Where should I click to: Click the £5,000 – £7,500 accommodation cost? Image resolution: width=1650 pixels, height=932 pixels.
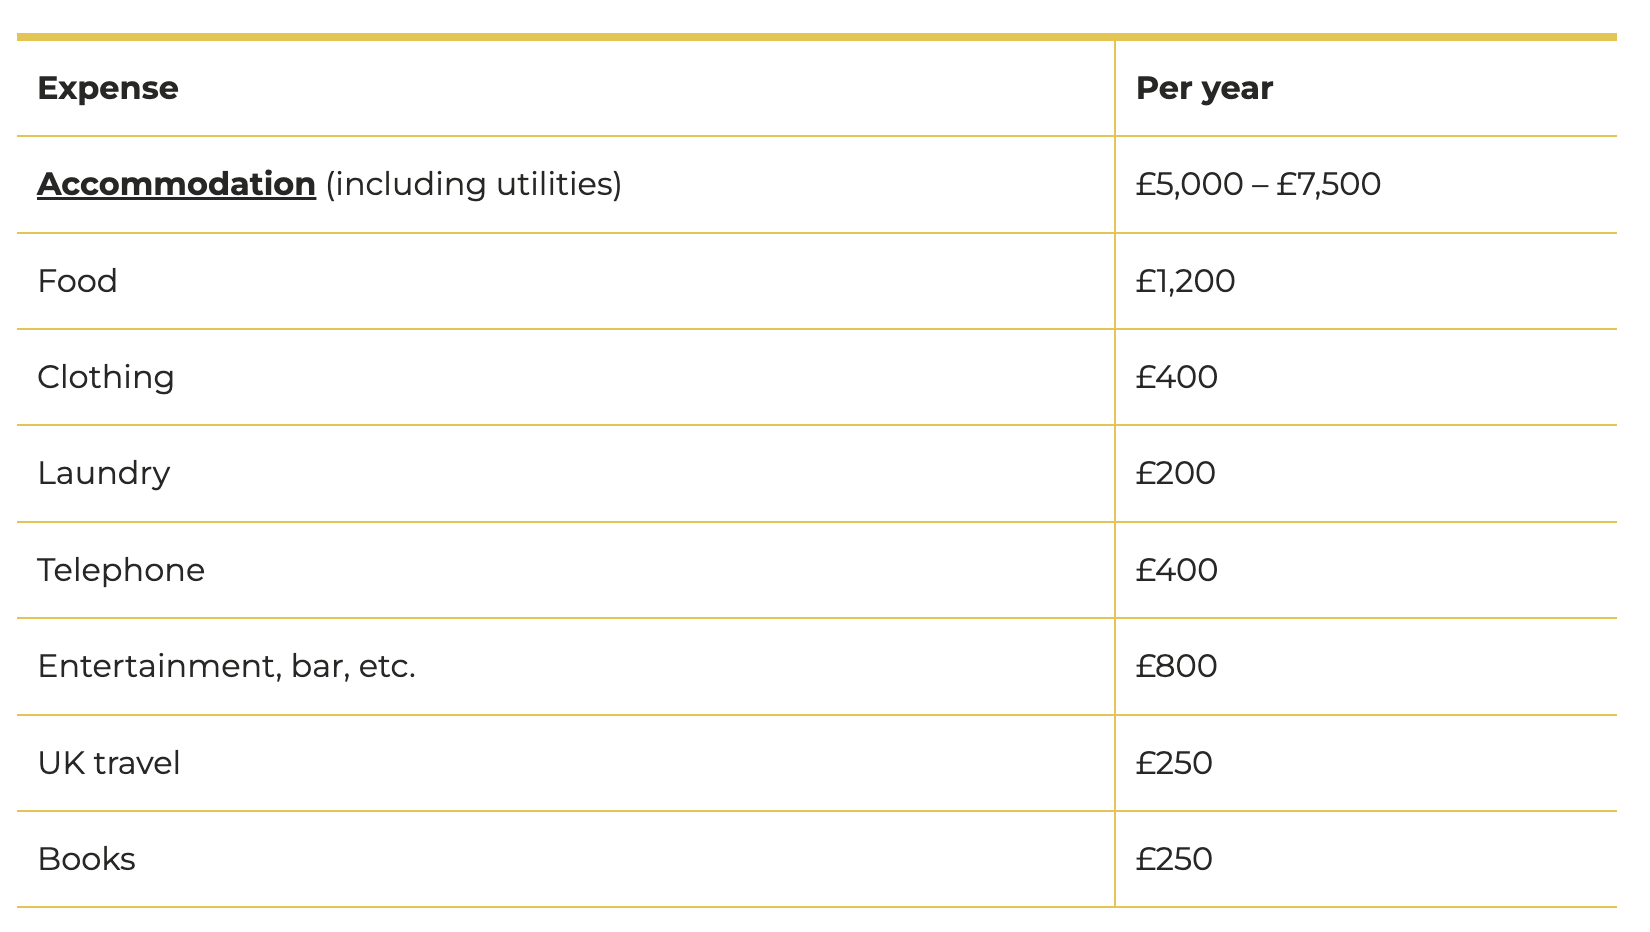click(1258, 184)
